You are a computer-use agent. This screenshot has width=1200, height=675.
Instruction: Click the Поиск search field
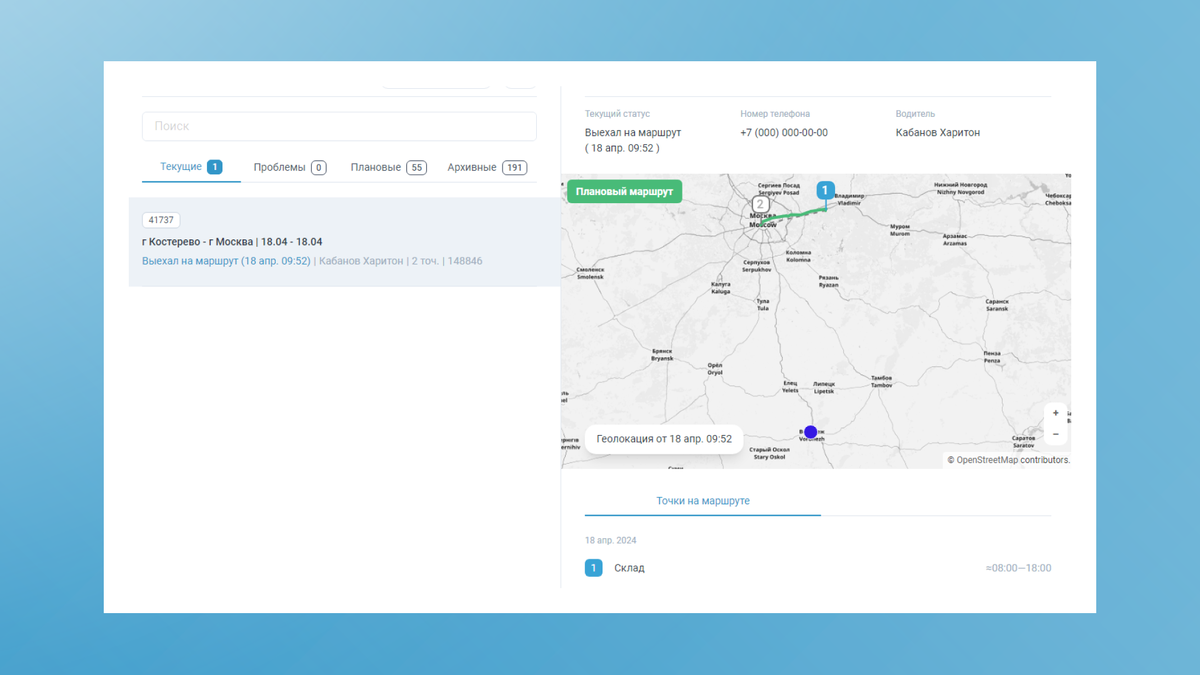339,126
